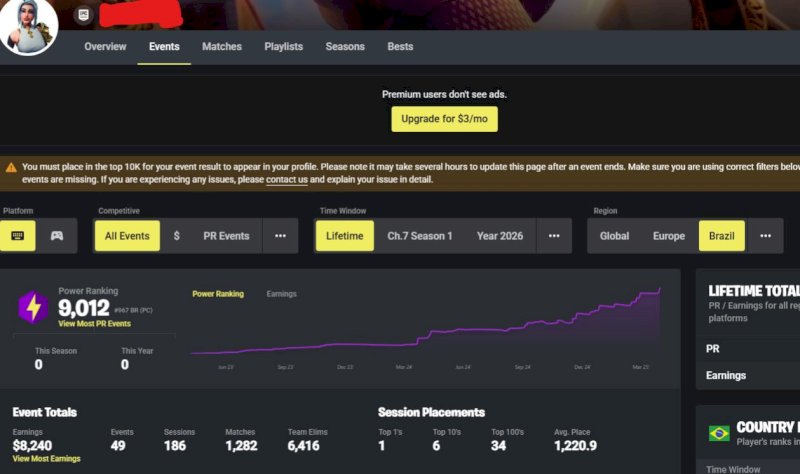Select the Brazil region filter
This screenshot has height=474, width=800.
(721, 236)
